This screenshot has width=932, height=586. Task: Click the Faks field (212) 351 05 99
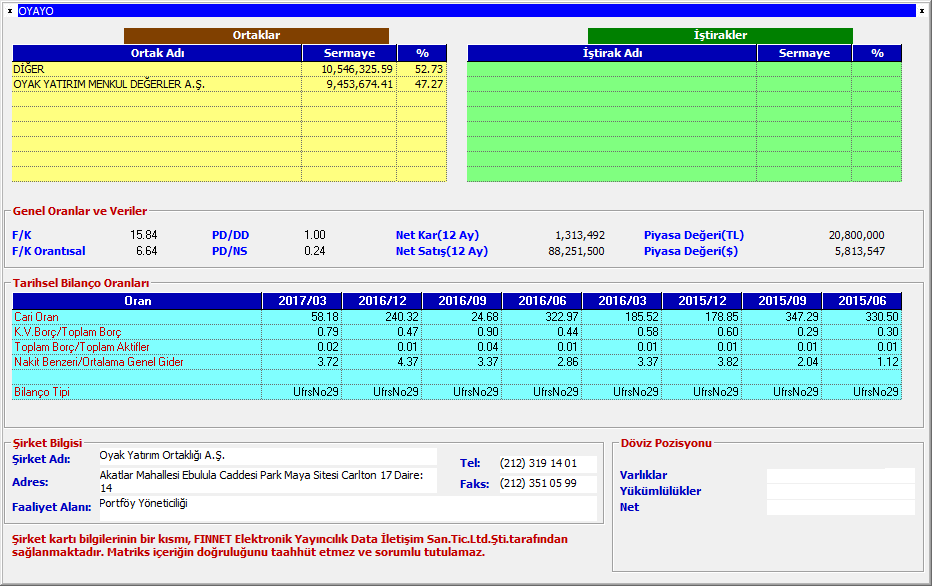click(x=547, y=484)
